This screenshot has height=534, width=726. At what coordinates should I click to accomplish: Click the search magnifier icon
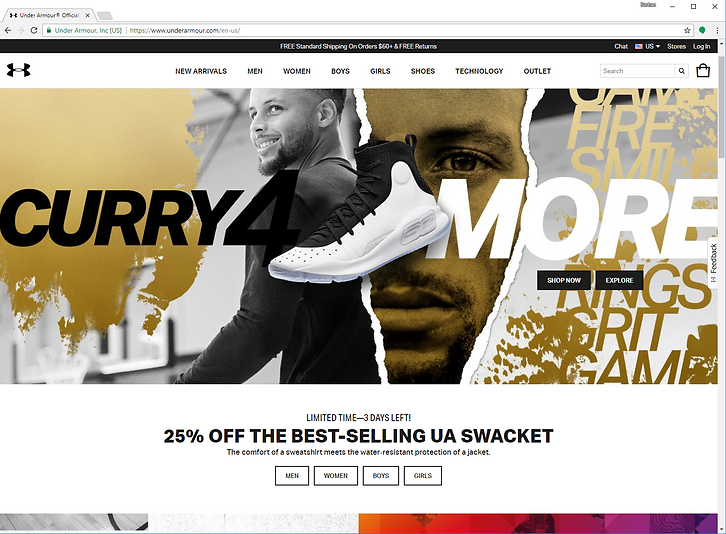click(x=682, y=71)
